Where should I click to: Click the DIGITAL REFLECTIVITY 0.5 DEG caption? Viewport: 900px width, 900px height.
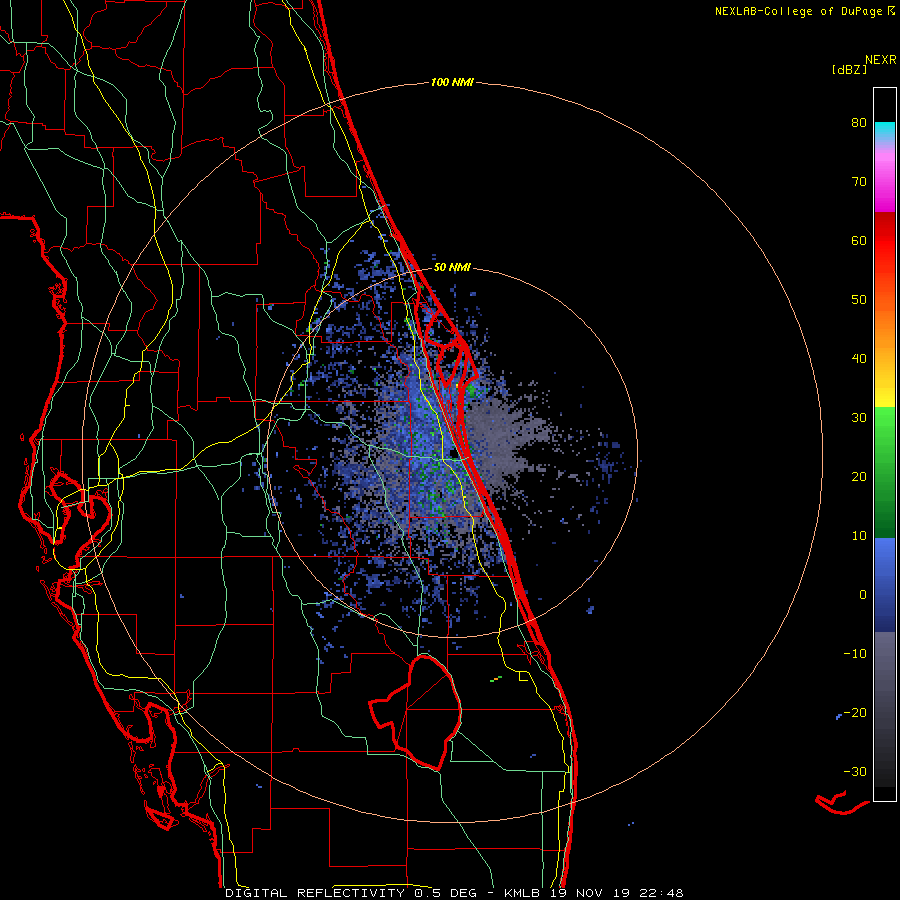[356, 893]
